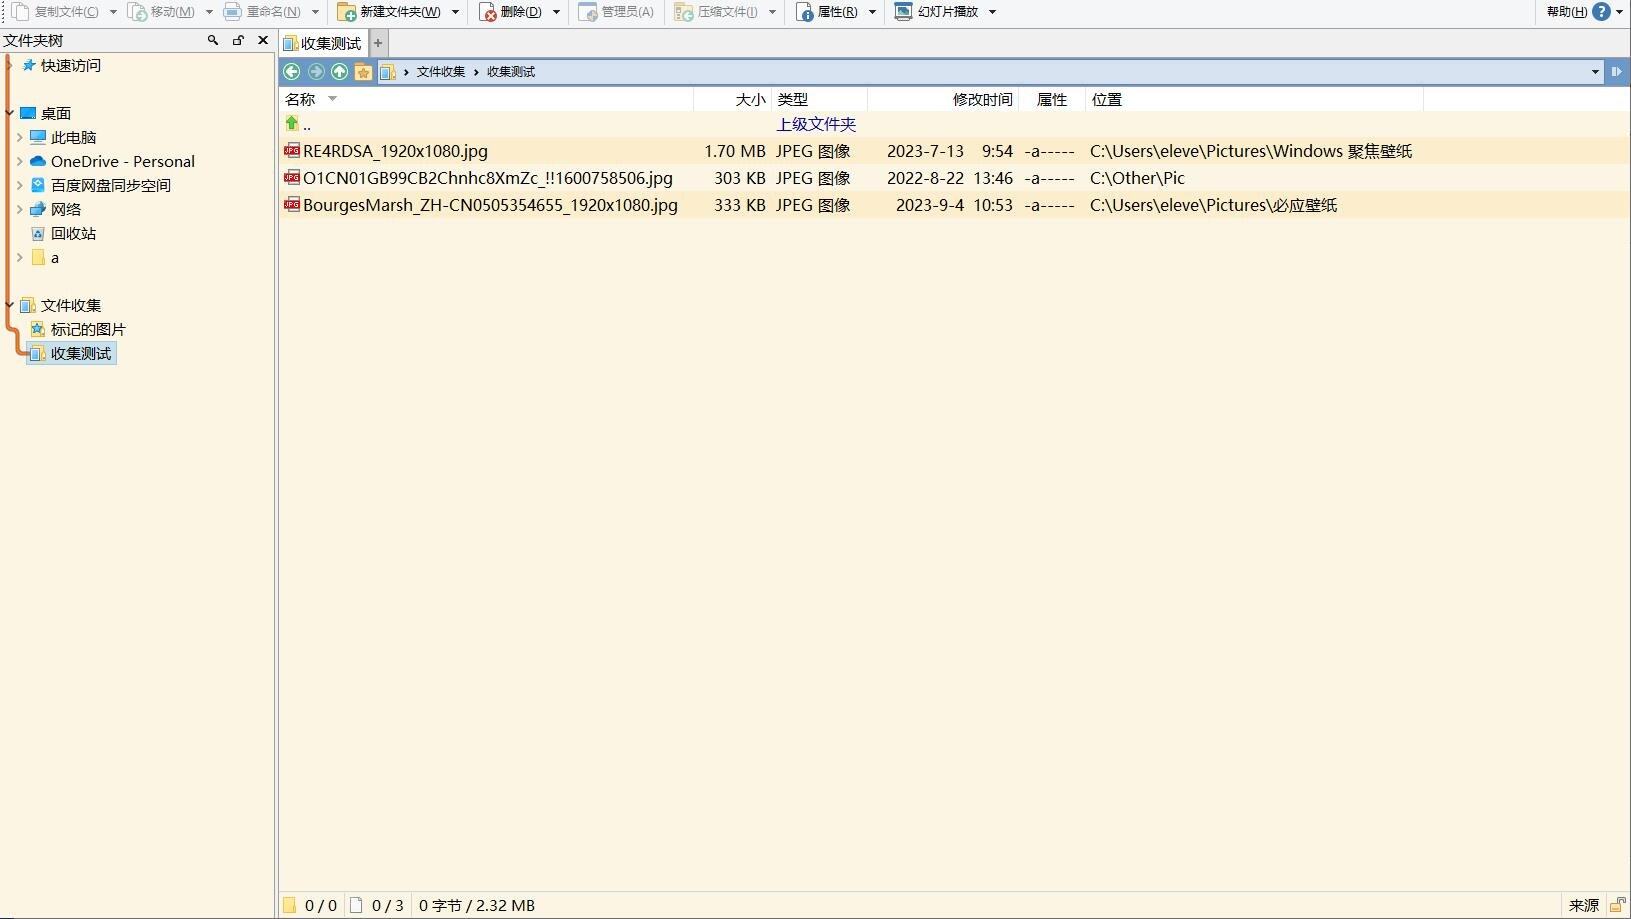Screen dimensions: 1631x919
Task: Click 文件收集 in the breadcrumb path
Action: [x=441, y=72]
